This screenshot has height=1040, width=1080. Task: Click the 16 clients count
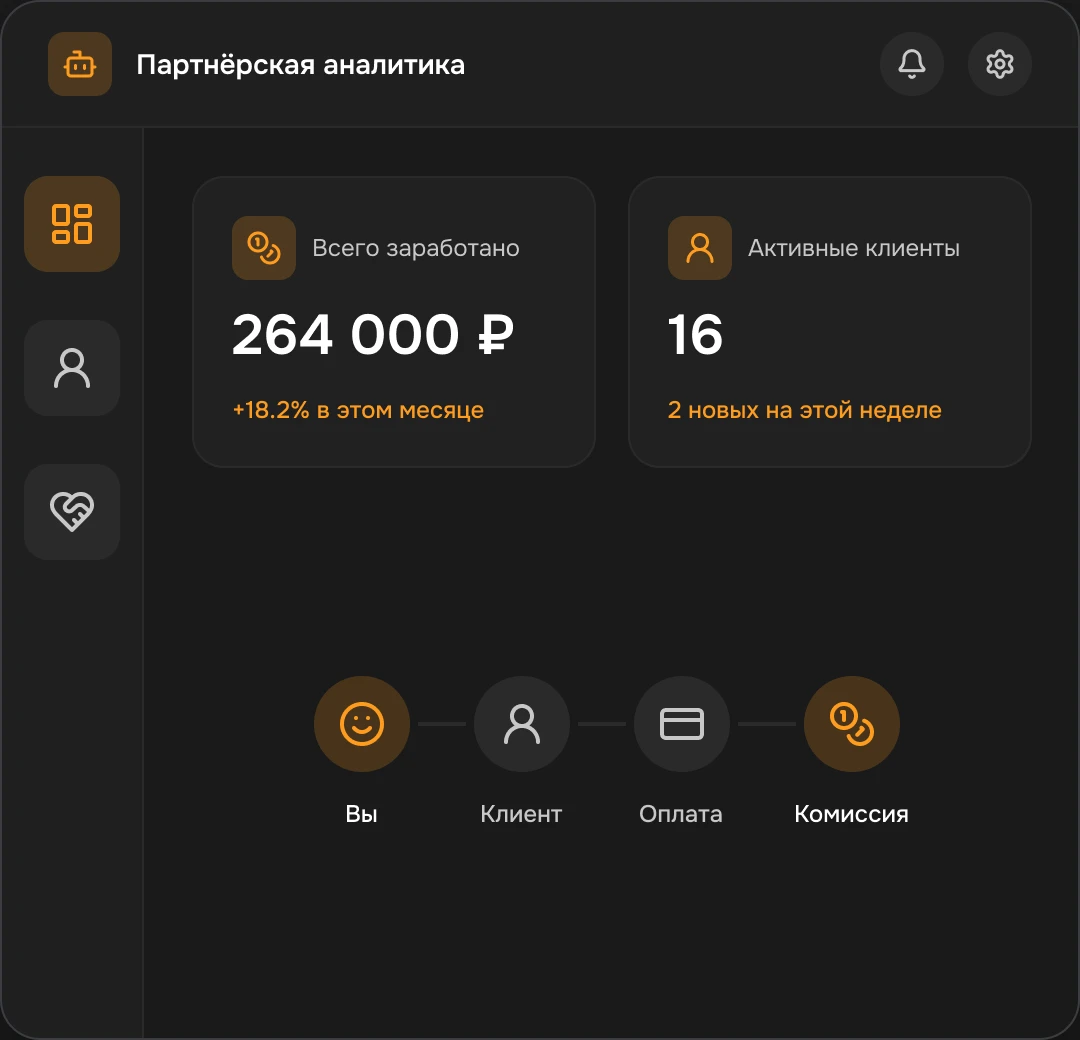coord(695,335)
